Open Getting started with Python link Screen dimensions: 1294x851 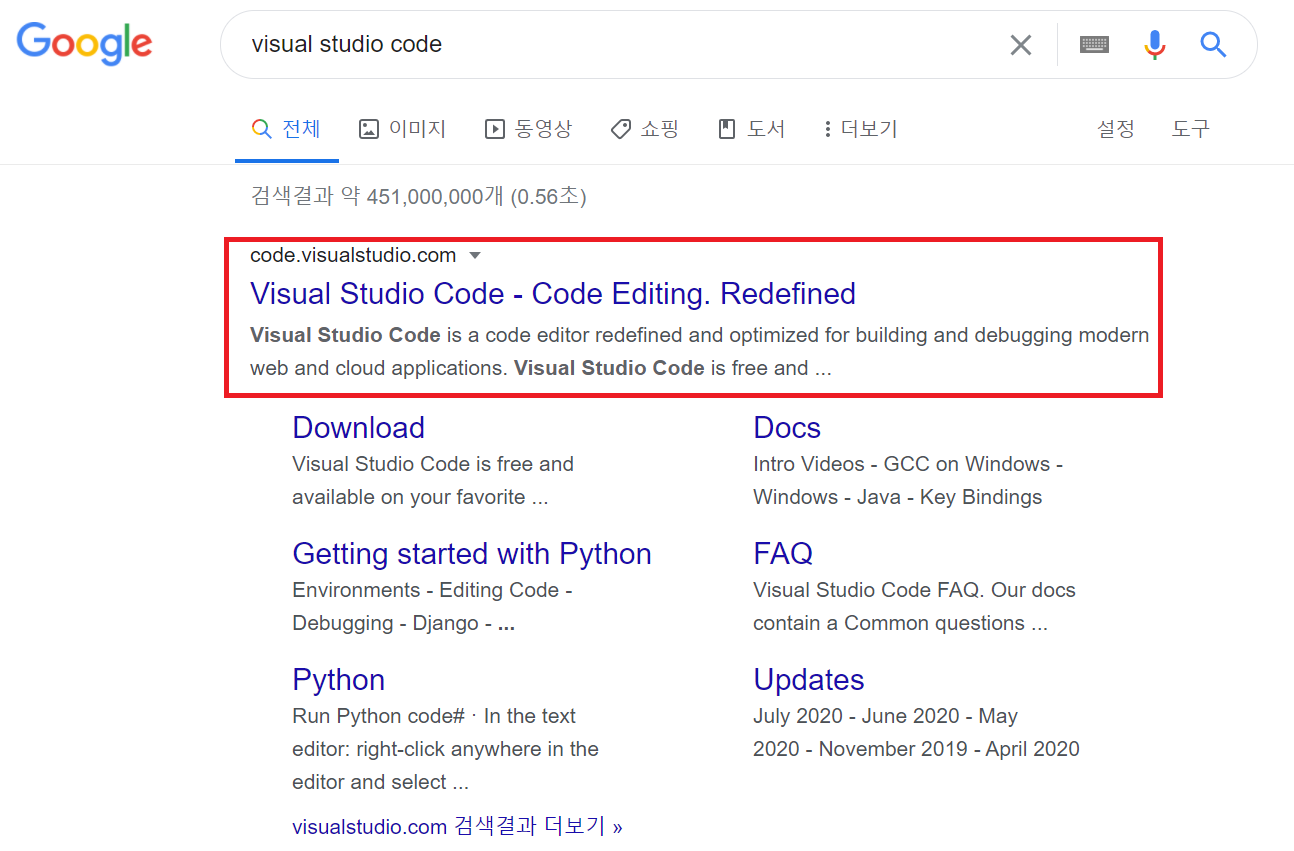[472, 554]
